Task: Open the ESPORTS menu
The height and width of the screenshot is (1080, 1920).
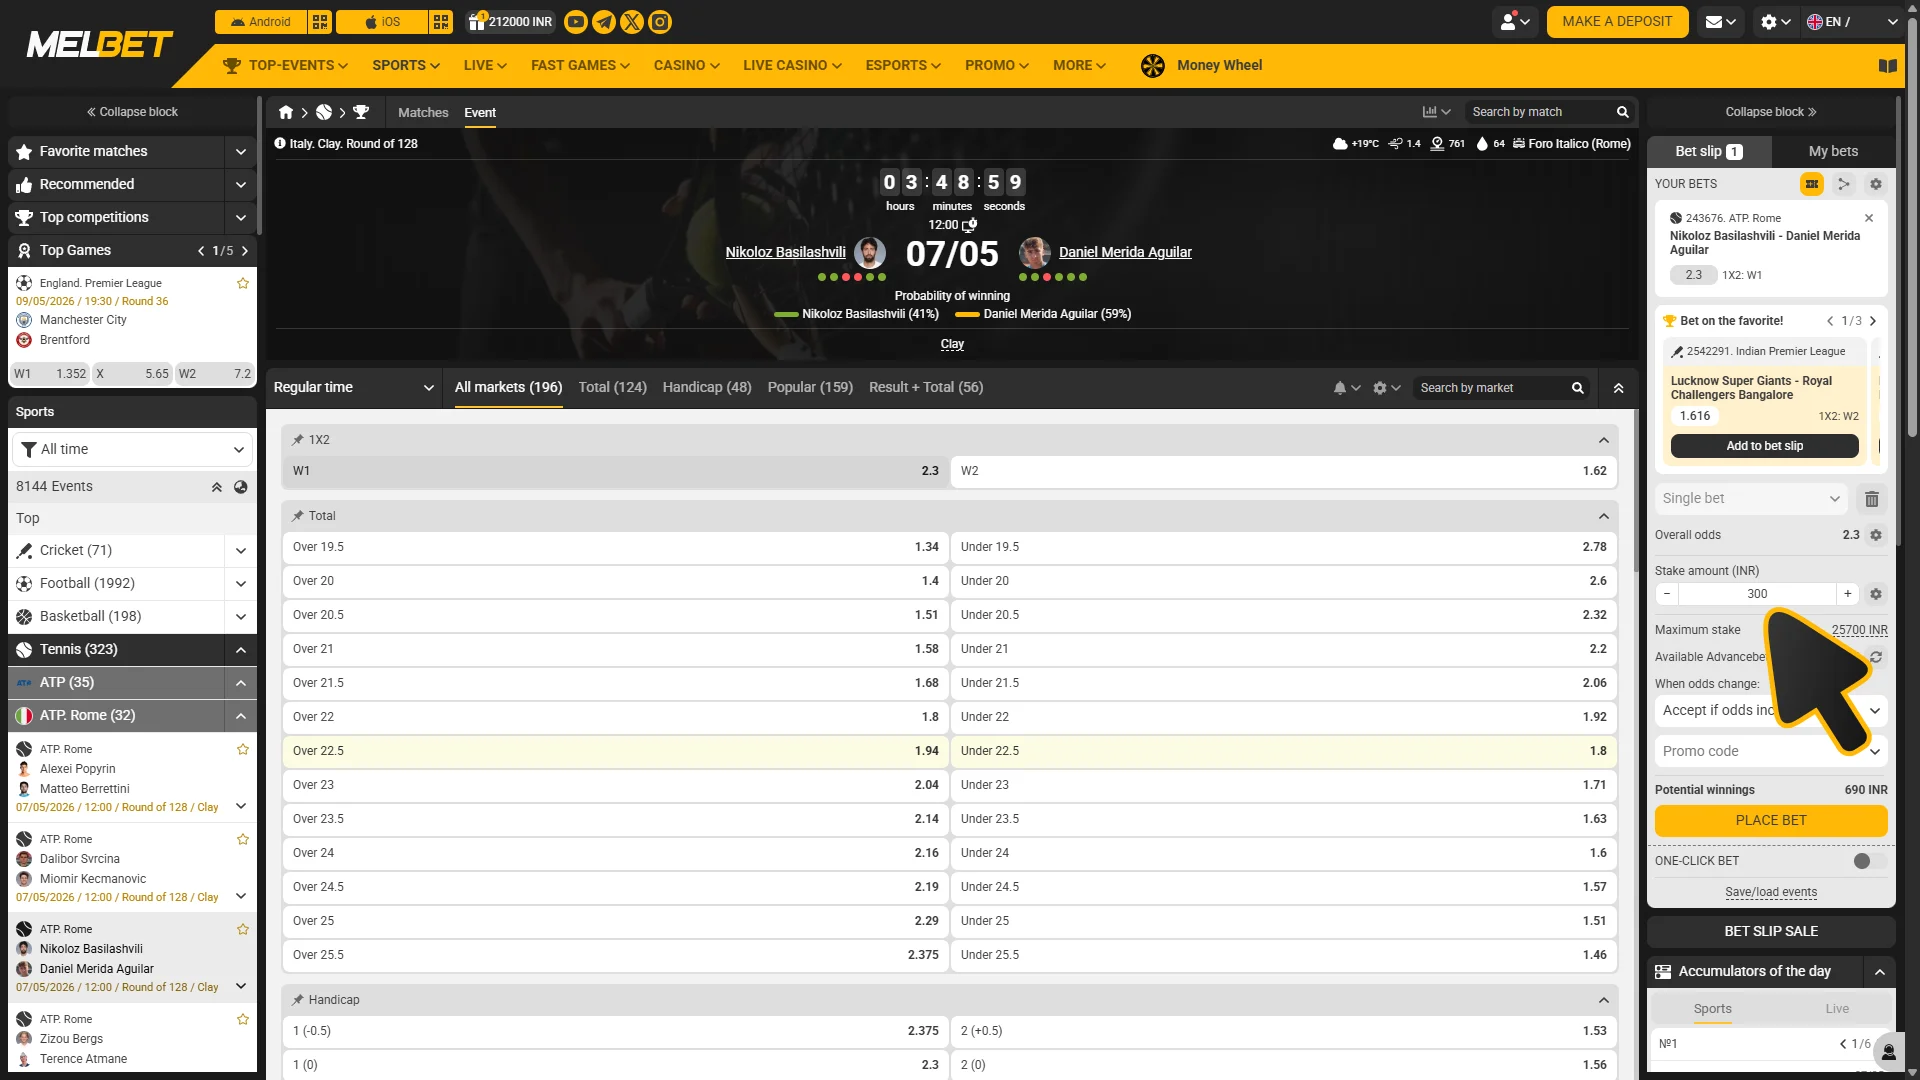Action: coord(903,66)
